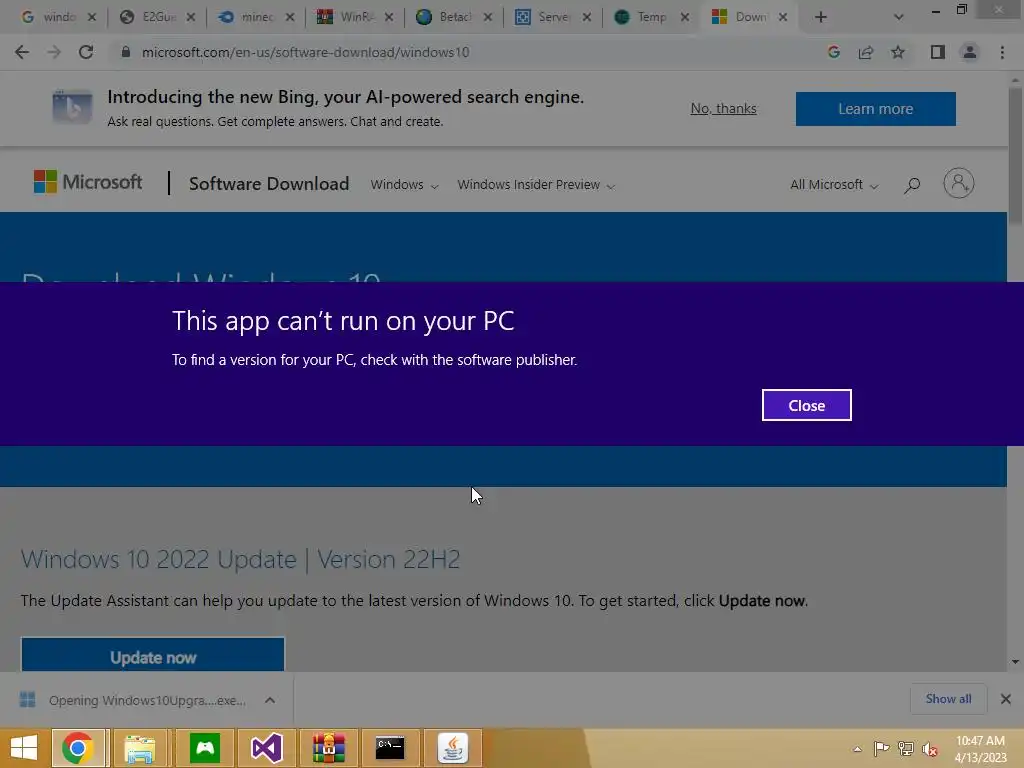Viewport: 1024px width, 768px height.
Task: Go forward in browser history
Action: click(54, 52)
